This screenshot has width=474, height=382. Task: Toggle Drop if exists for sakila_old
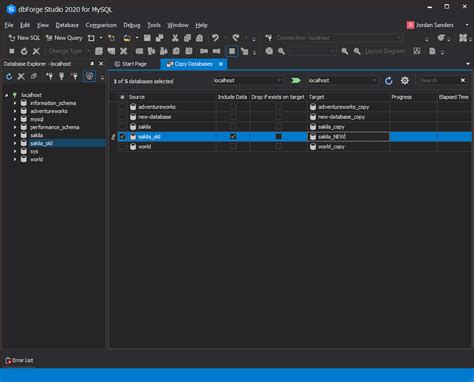pos(279,137)
